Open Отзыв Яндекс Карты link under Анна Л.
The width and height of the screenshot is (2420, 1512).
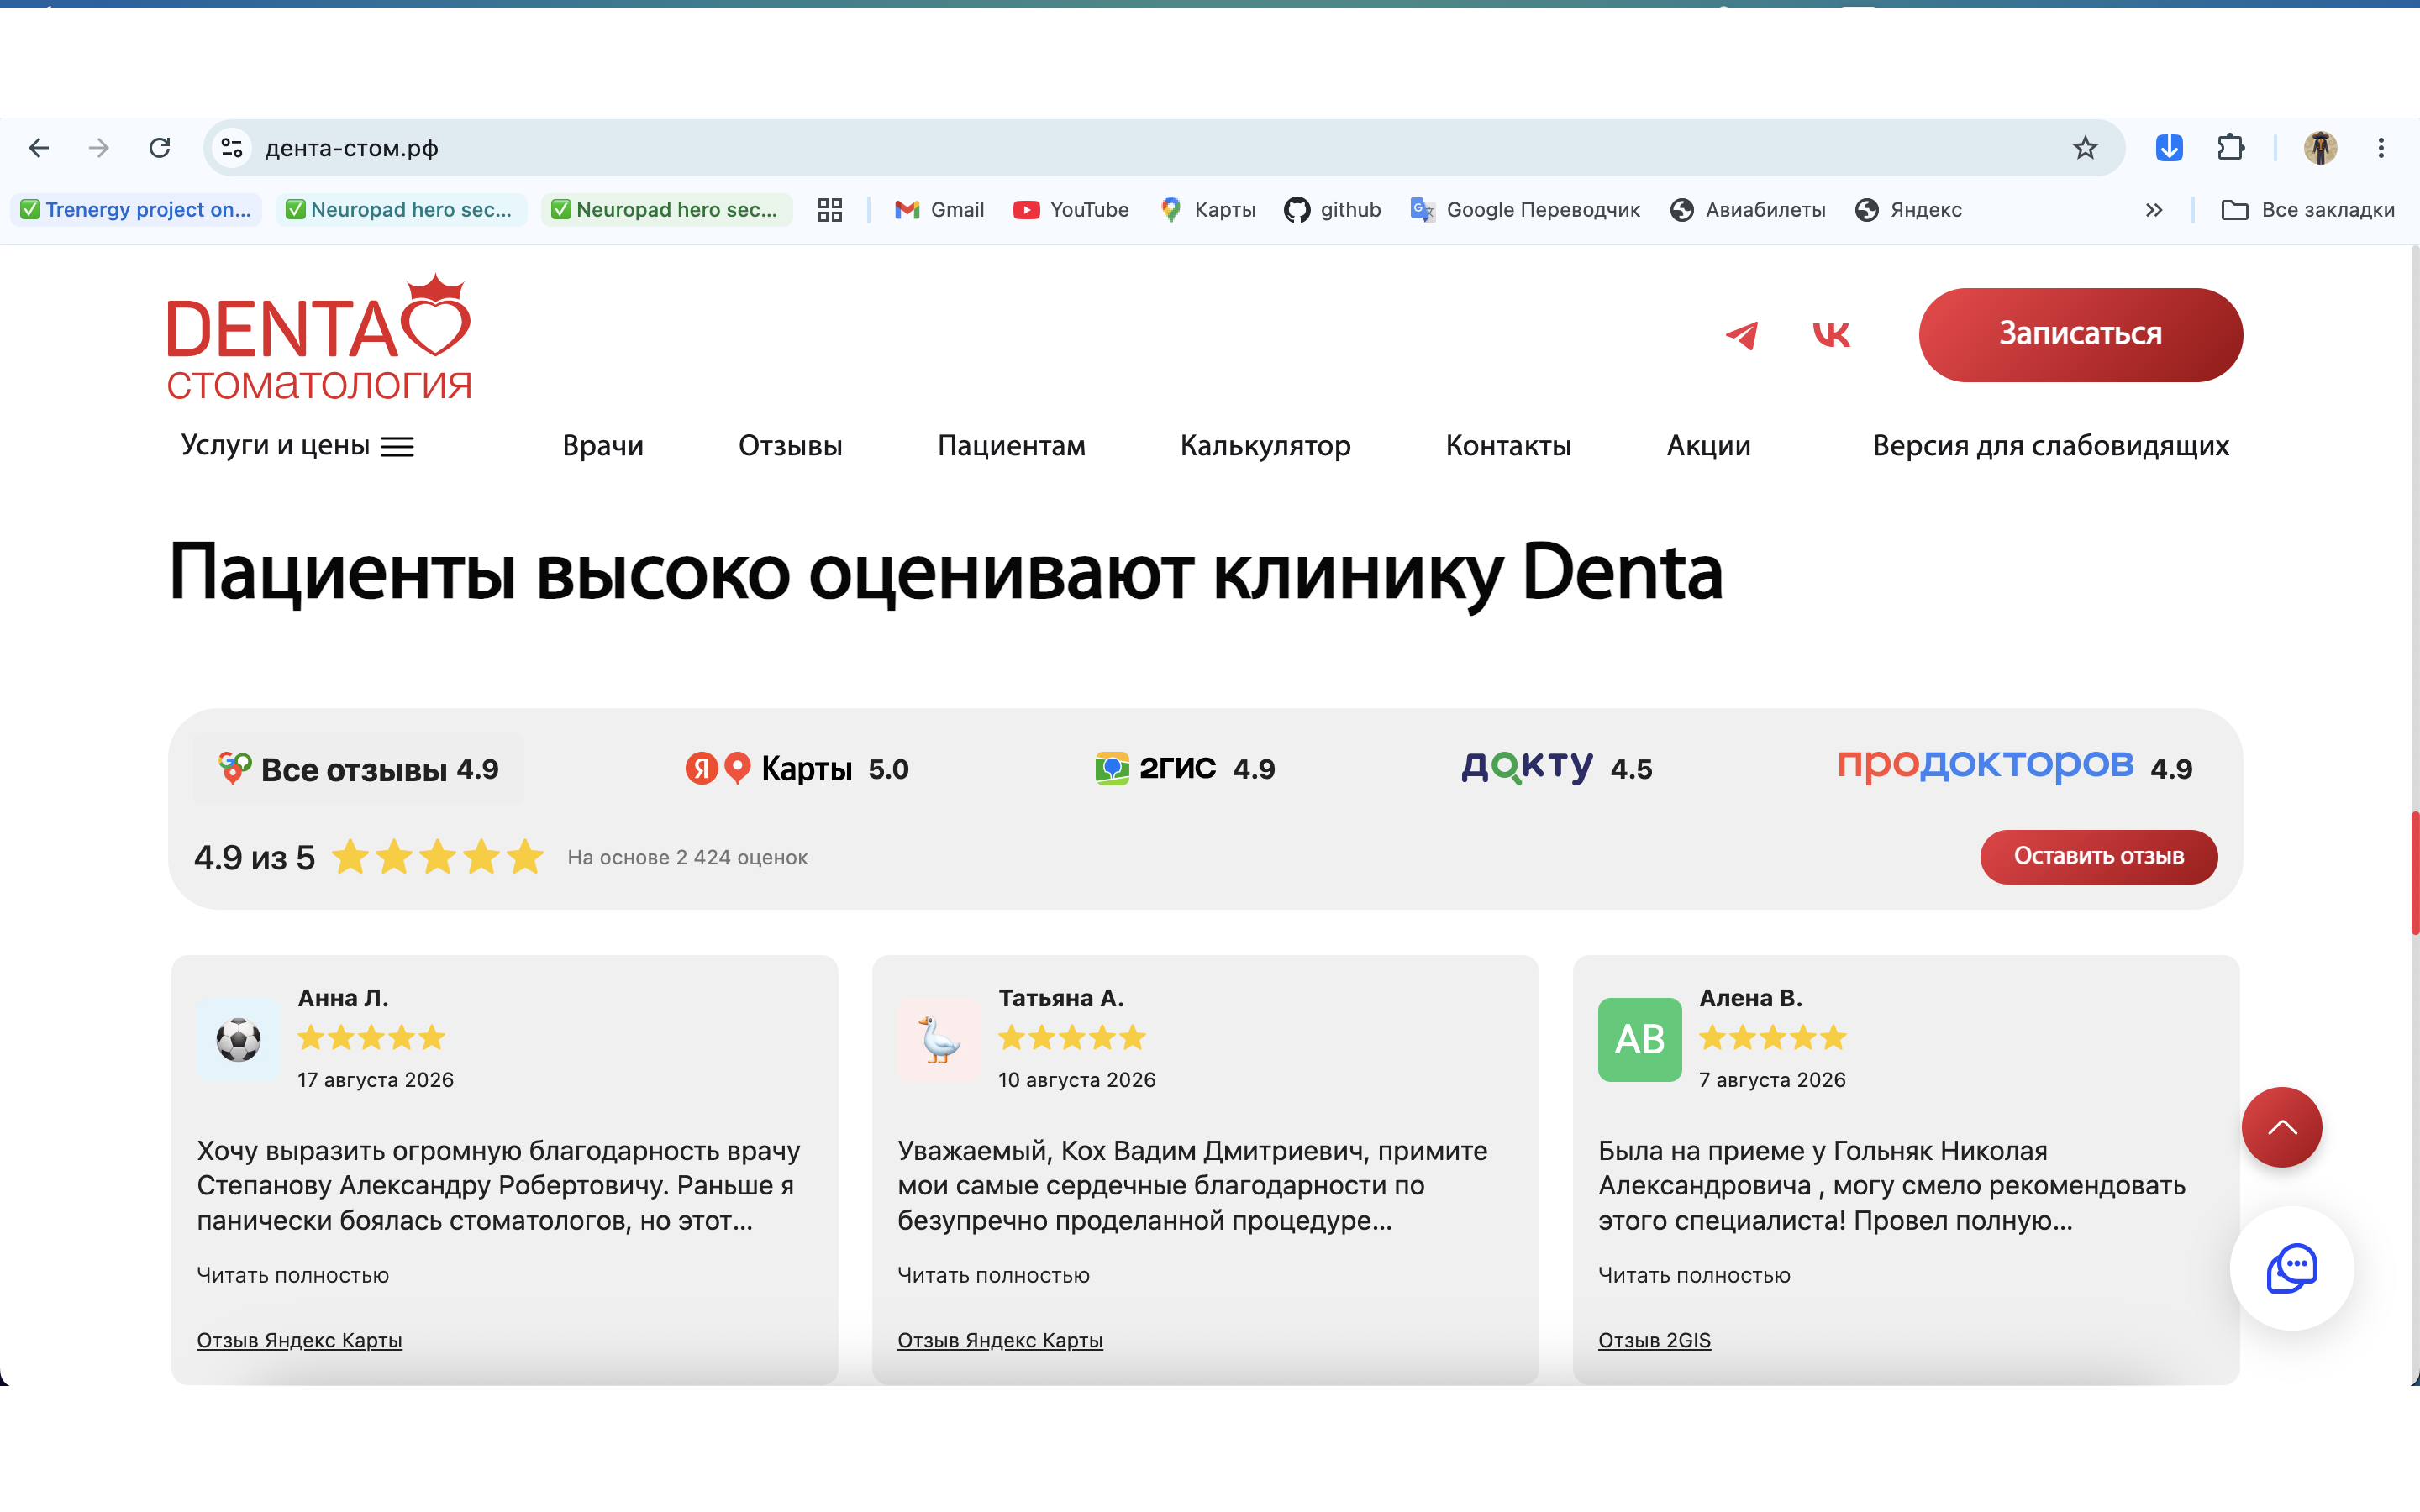tap(299, 1340)
